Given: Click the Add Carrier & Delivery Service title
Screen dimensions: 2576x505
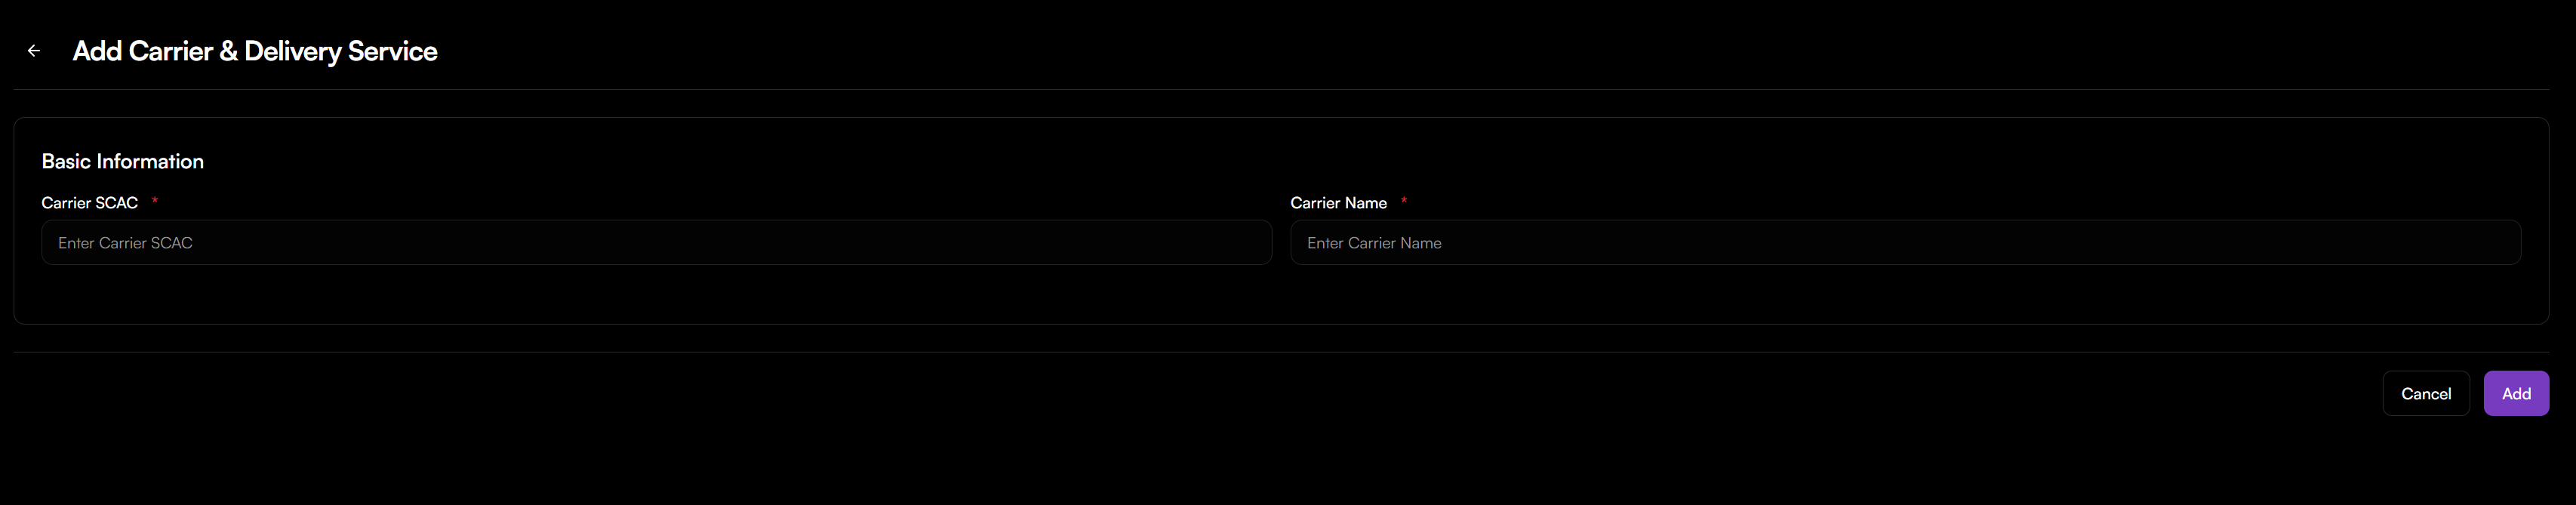Looking at the screenshot, I should tap(255, 50).
